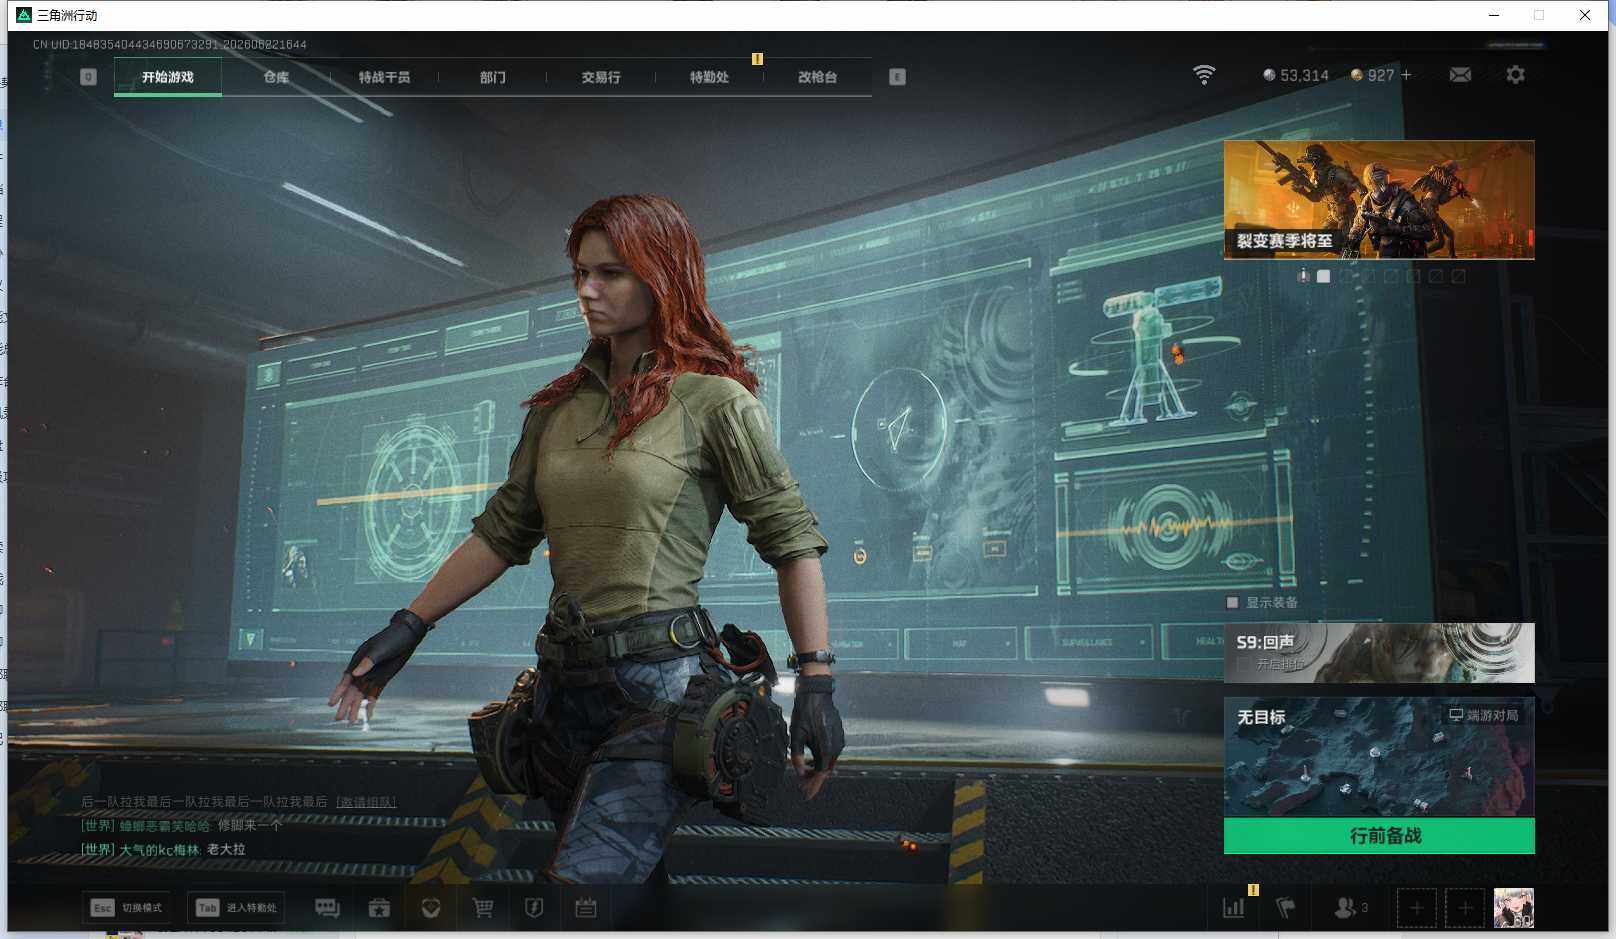The image size is (1616, 939).
Task: Open the calendar events icon
Action: [x=586, y=908]
